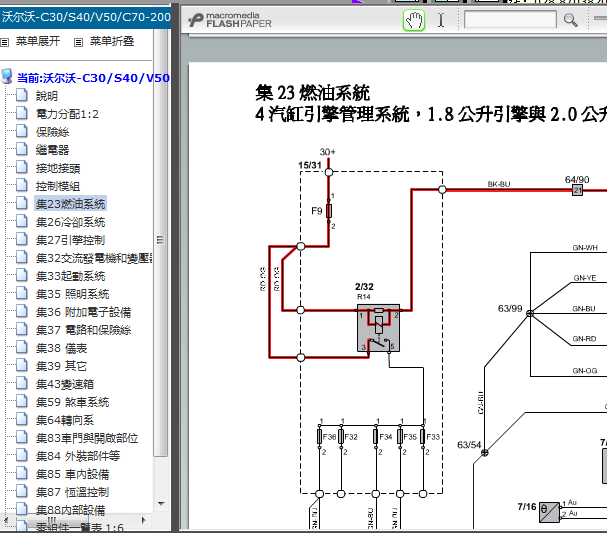Open 集39 其它 entry
The height and width of the screenshot is (533, 607).
[61, 366]
